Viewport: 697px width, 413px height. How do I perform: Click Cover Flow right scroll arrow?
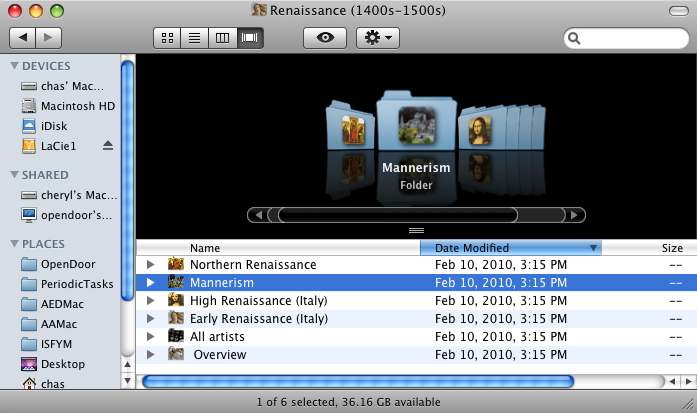coord(574,215)
